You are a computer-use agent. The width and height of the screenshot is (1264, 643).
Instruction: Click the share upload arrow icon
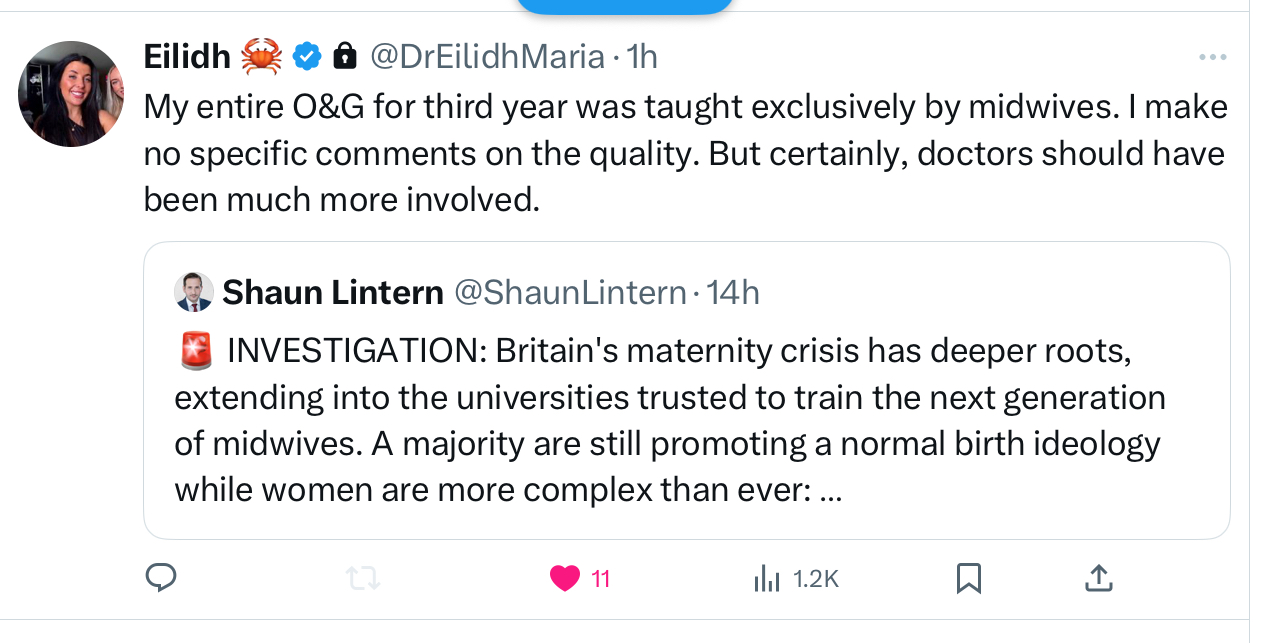[x=1098, y=577]
